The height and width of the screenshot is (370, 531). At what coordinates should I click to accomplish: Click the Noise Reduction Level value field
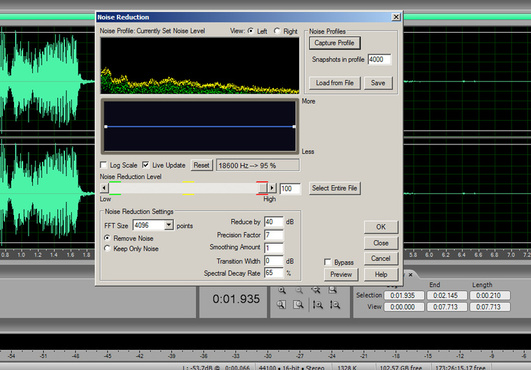290,189
